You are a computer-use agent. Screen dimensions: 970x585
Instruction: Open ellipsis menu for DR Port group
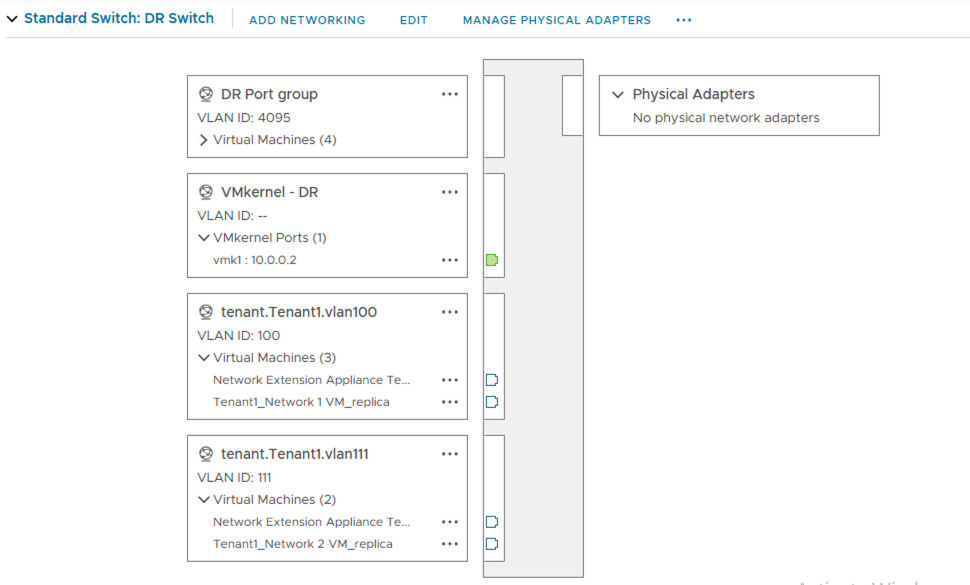pyautogui.click(x=449, y=94)
